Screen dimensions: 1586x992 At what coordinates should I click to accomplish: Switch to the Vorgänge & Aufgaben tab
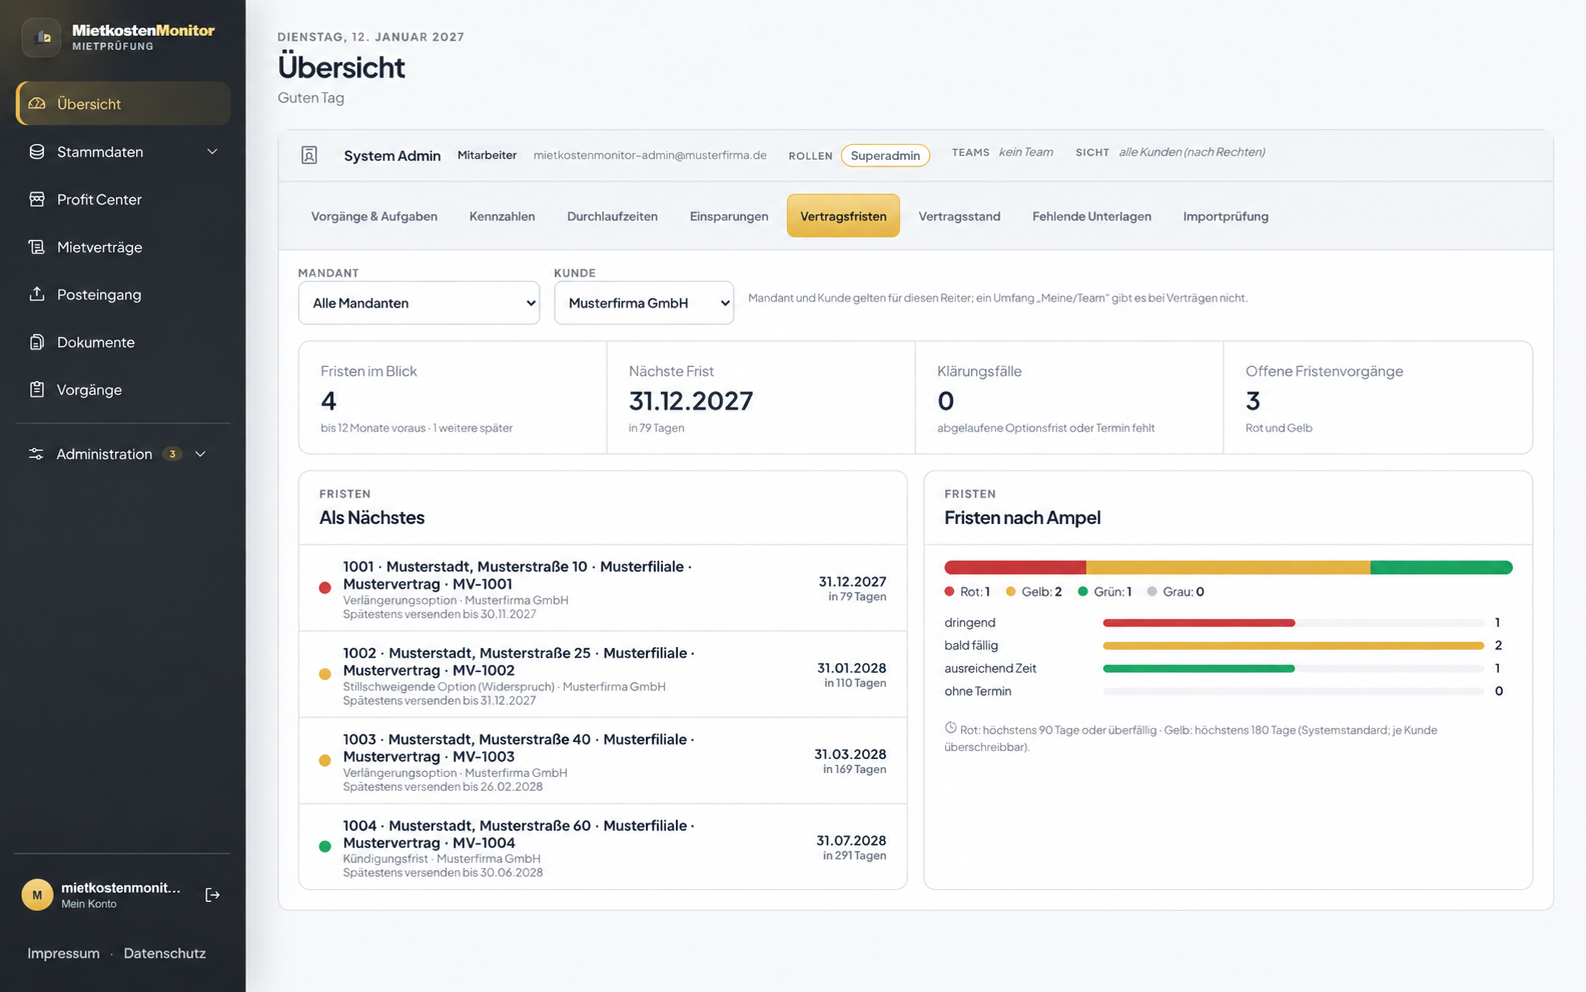pyautogui.click(x=374, y=216)
